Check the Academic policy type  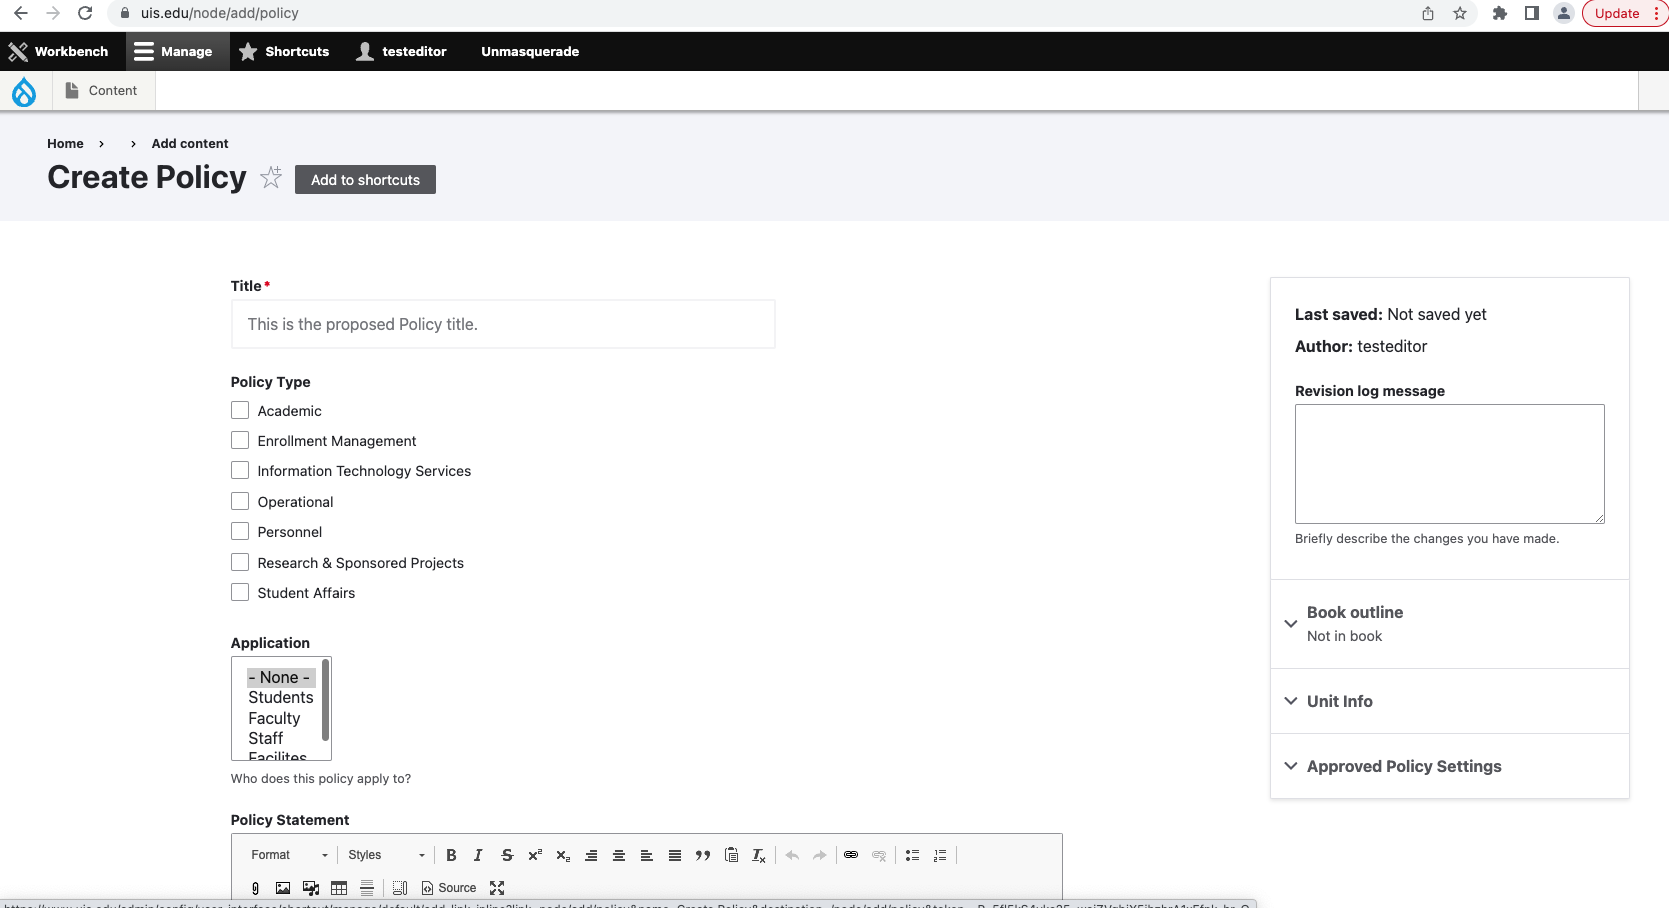click(240, 410)
